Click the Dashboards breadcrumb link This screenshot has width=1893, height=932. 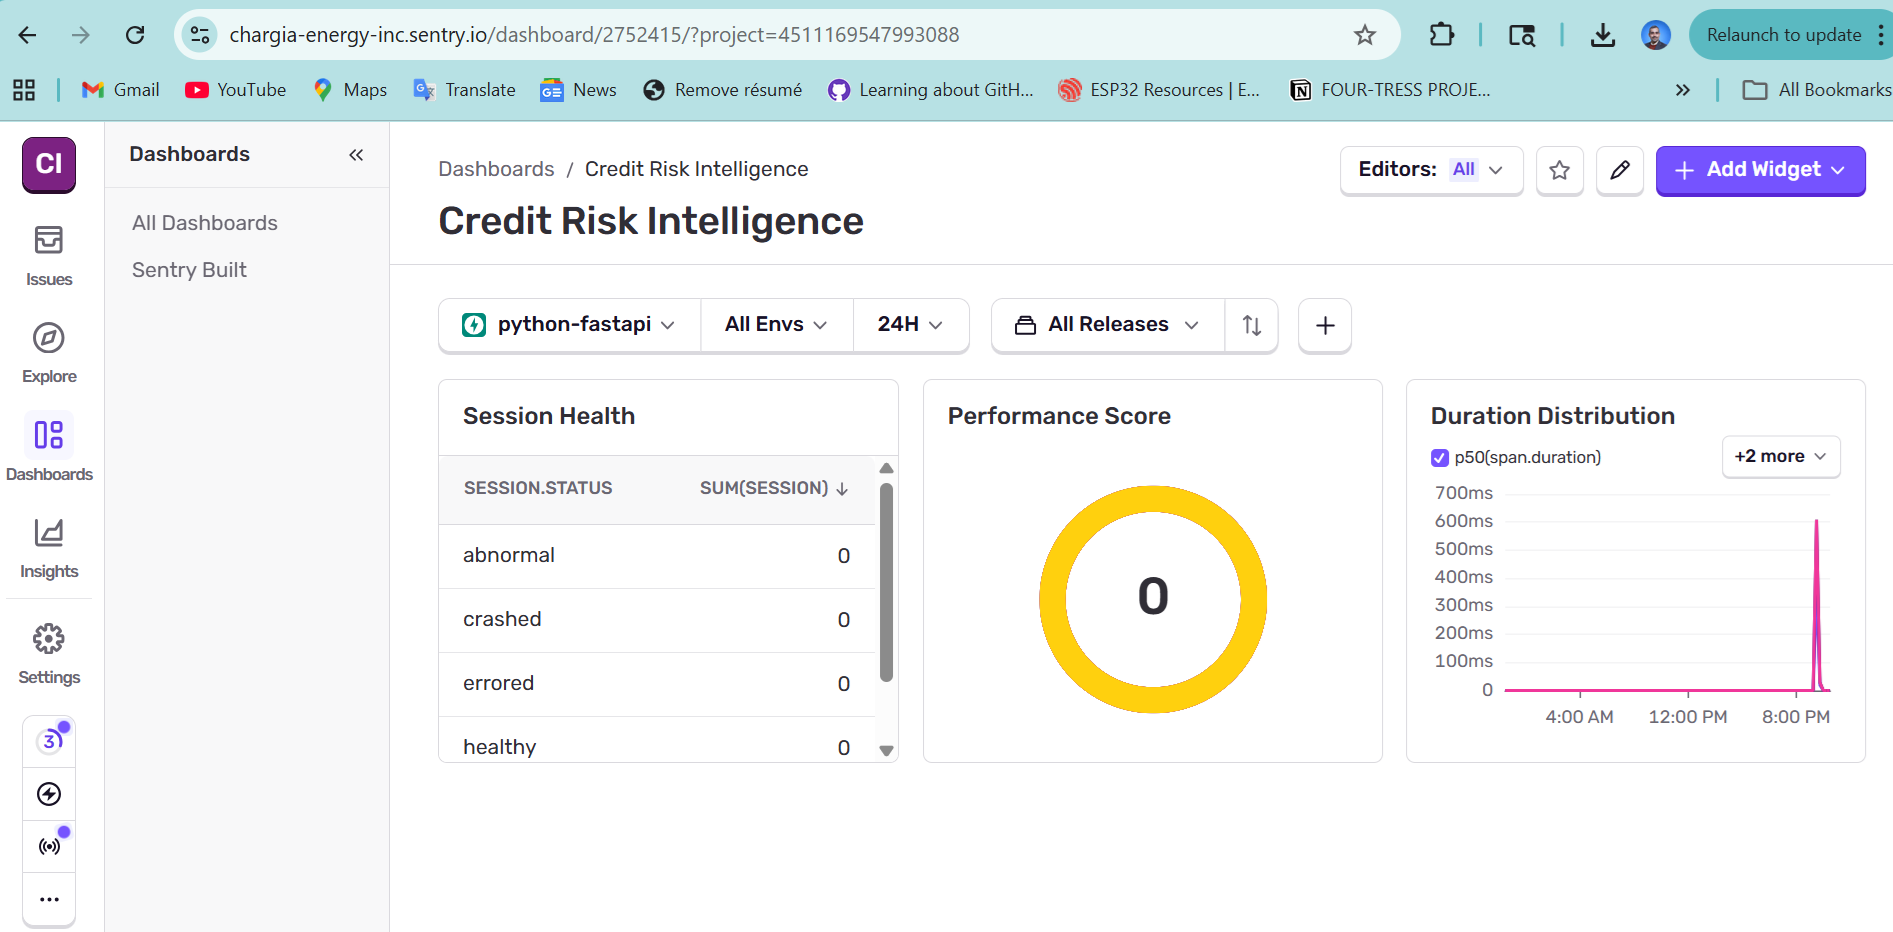point(496,169)
